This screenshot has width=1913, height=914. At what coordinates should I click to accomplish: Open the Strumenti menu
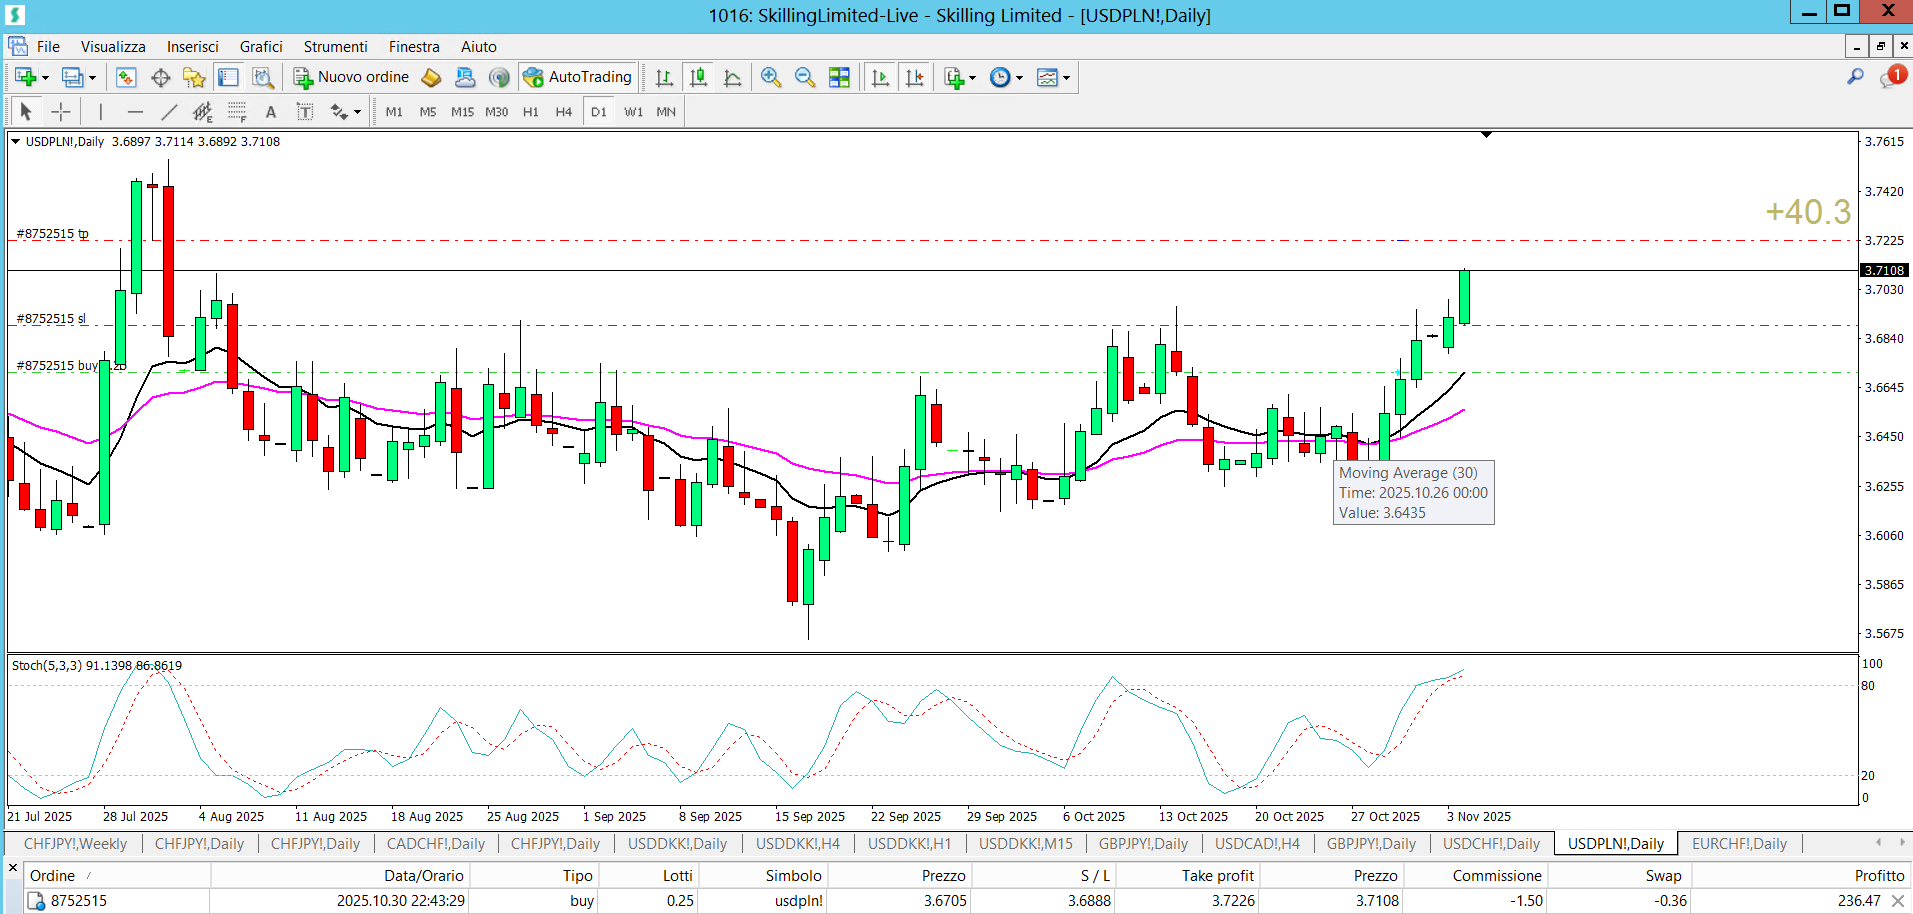335,46
